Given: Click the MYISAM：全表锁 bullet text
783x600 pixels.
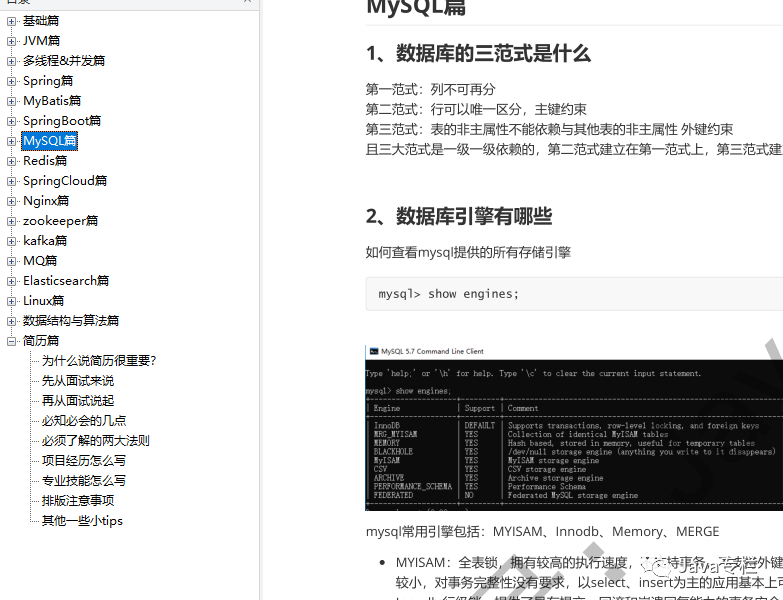Looking at the screenshot, I should [589, 573].
